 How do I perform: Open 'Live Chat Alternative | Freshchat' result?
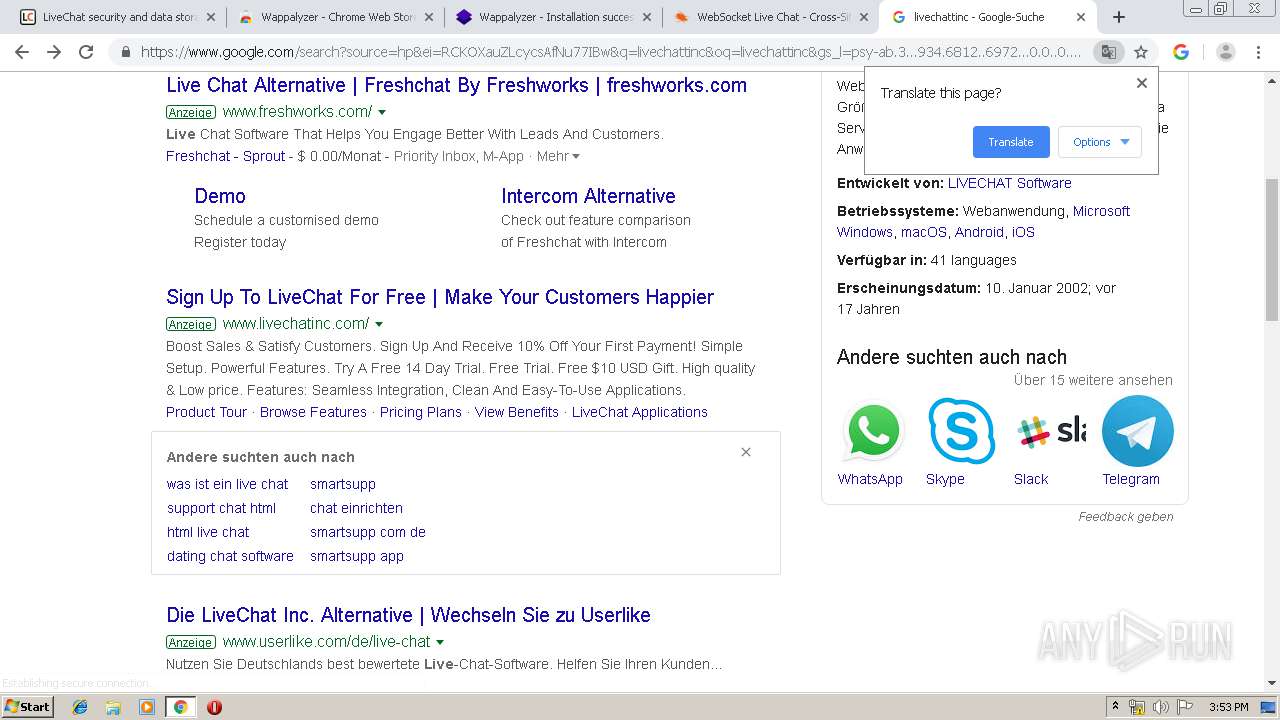pyautogui.click(x=456, y=85)
